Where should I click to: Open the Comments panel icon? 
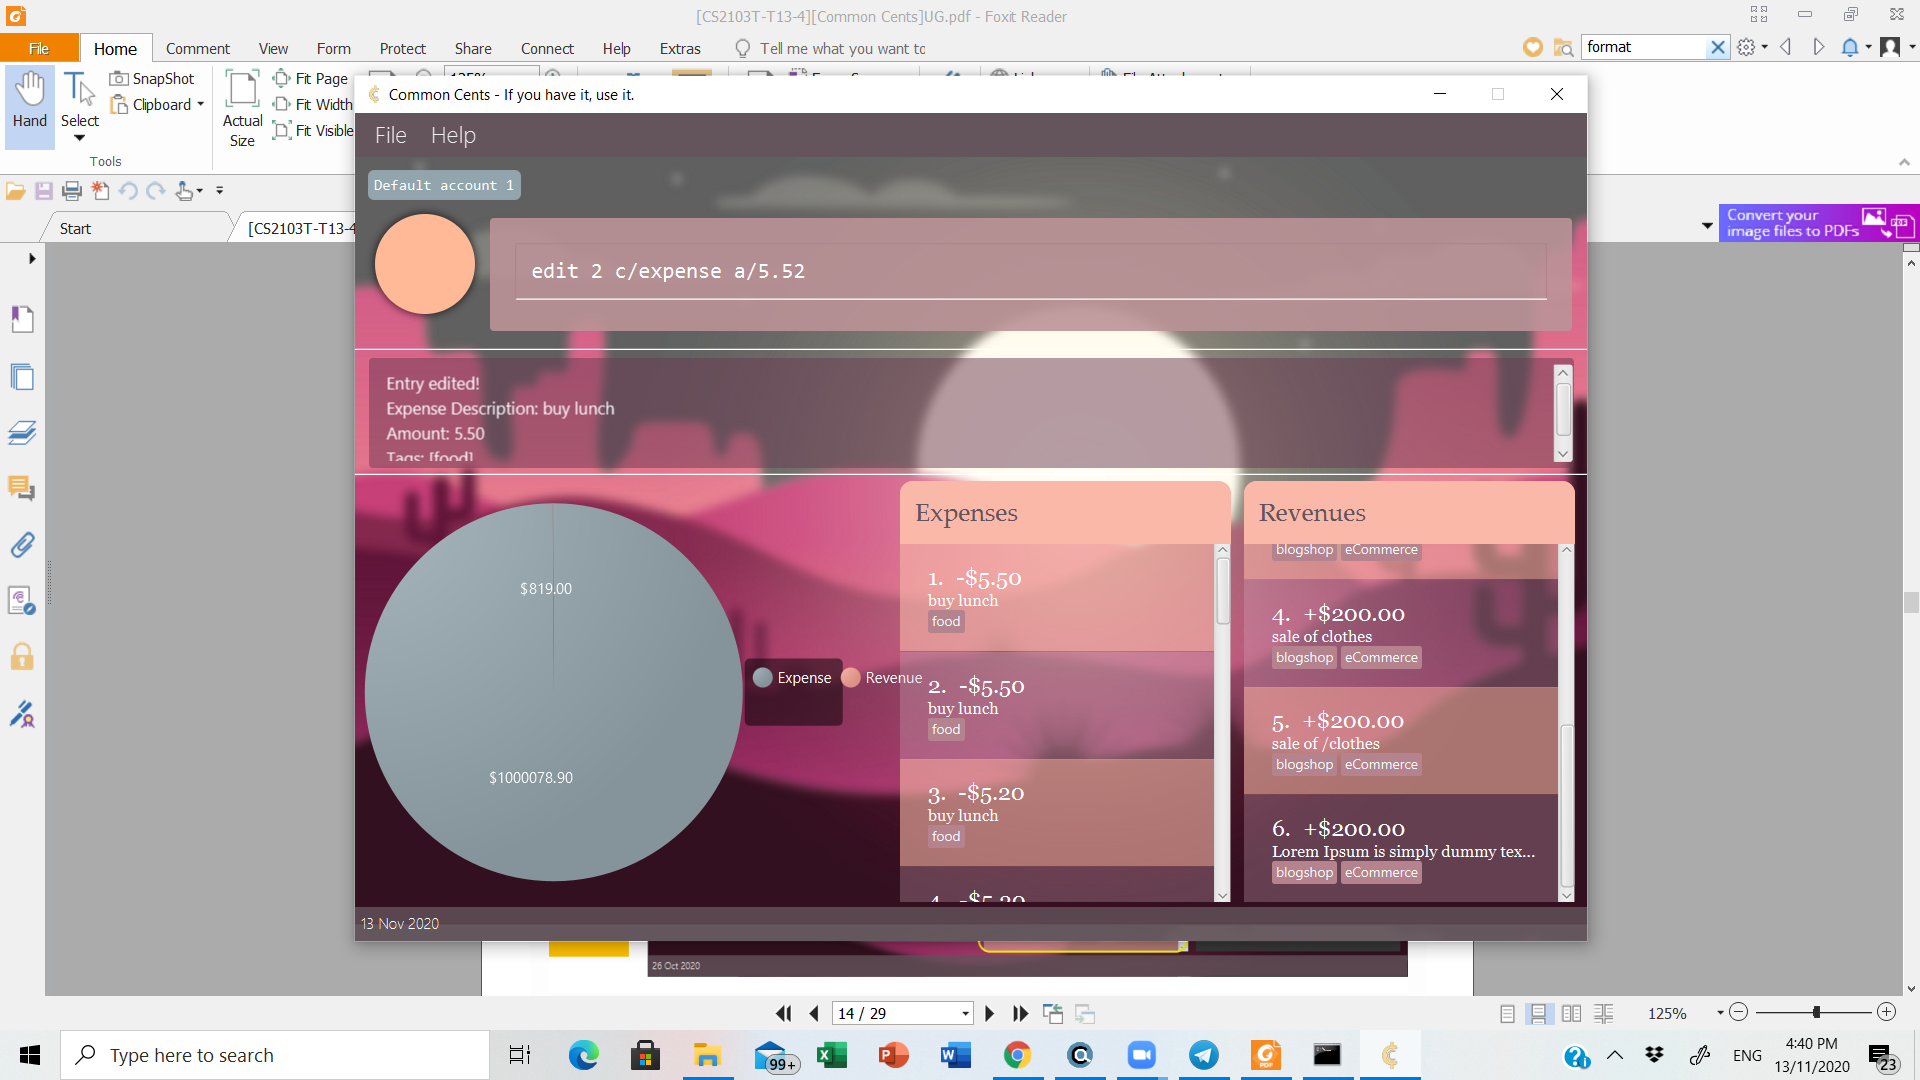click(x=22, y=488)
